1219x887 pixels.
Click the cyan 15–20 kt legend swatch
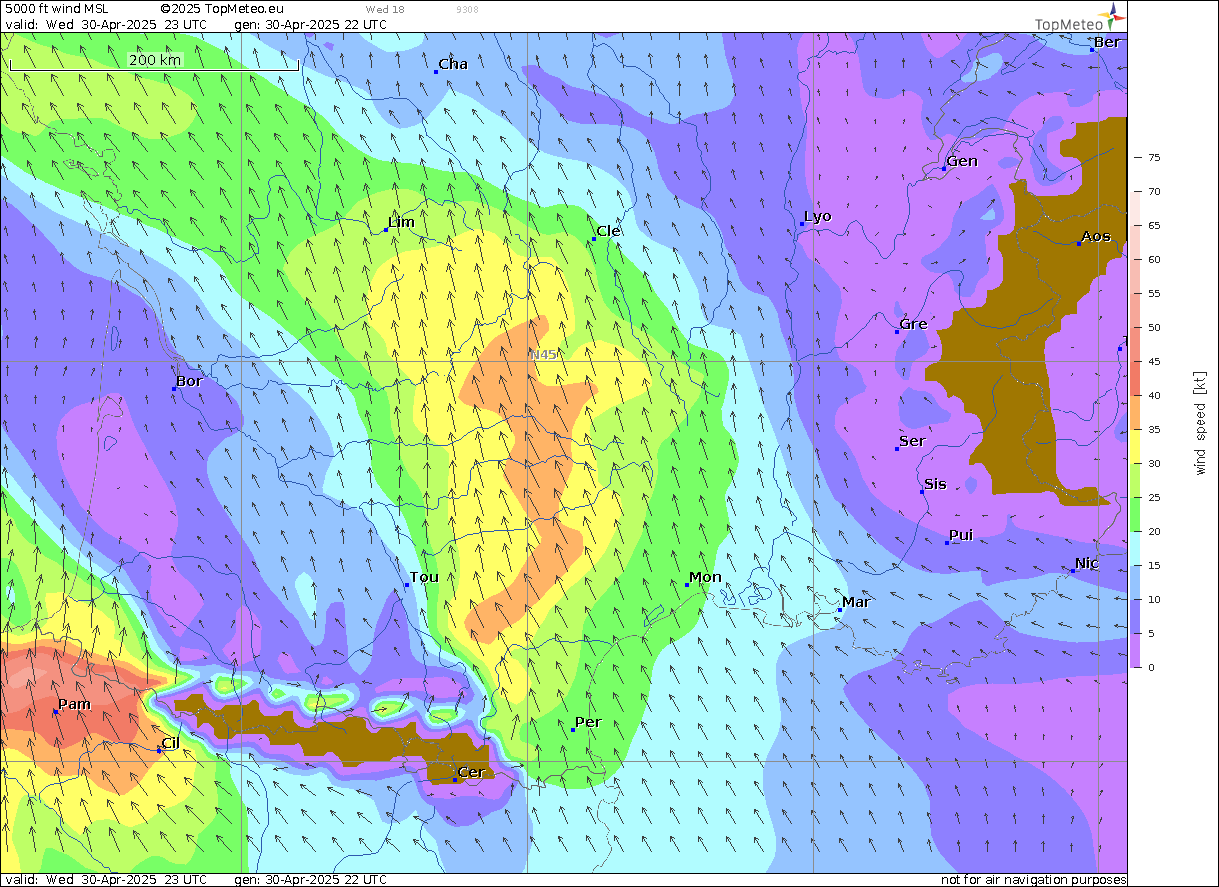click(1136, 548)
